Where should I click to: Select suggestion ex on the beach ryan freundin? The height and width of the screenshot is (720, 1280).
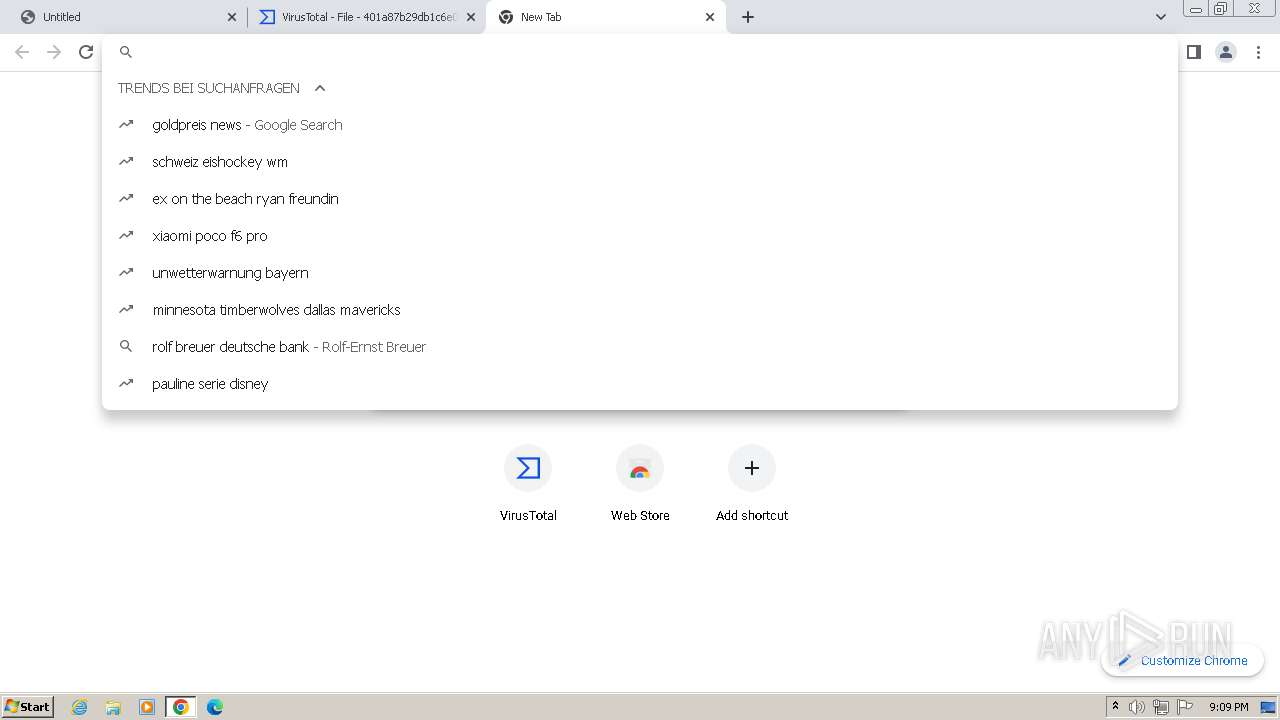pos(640,199)
